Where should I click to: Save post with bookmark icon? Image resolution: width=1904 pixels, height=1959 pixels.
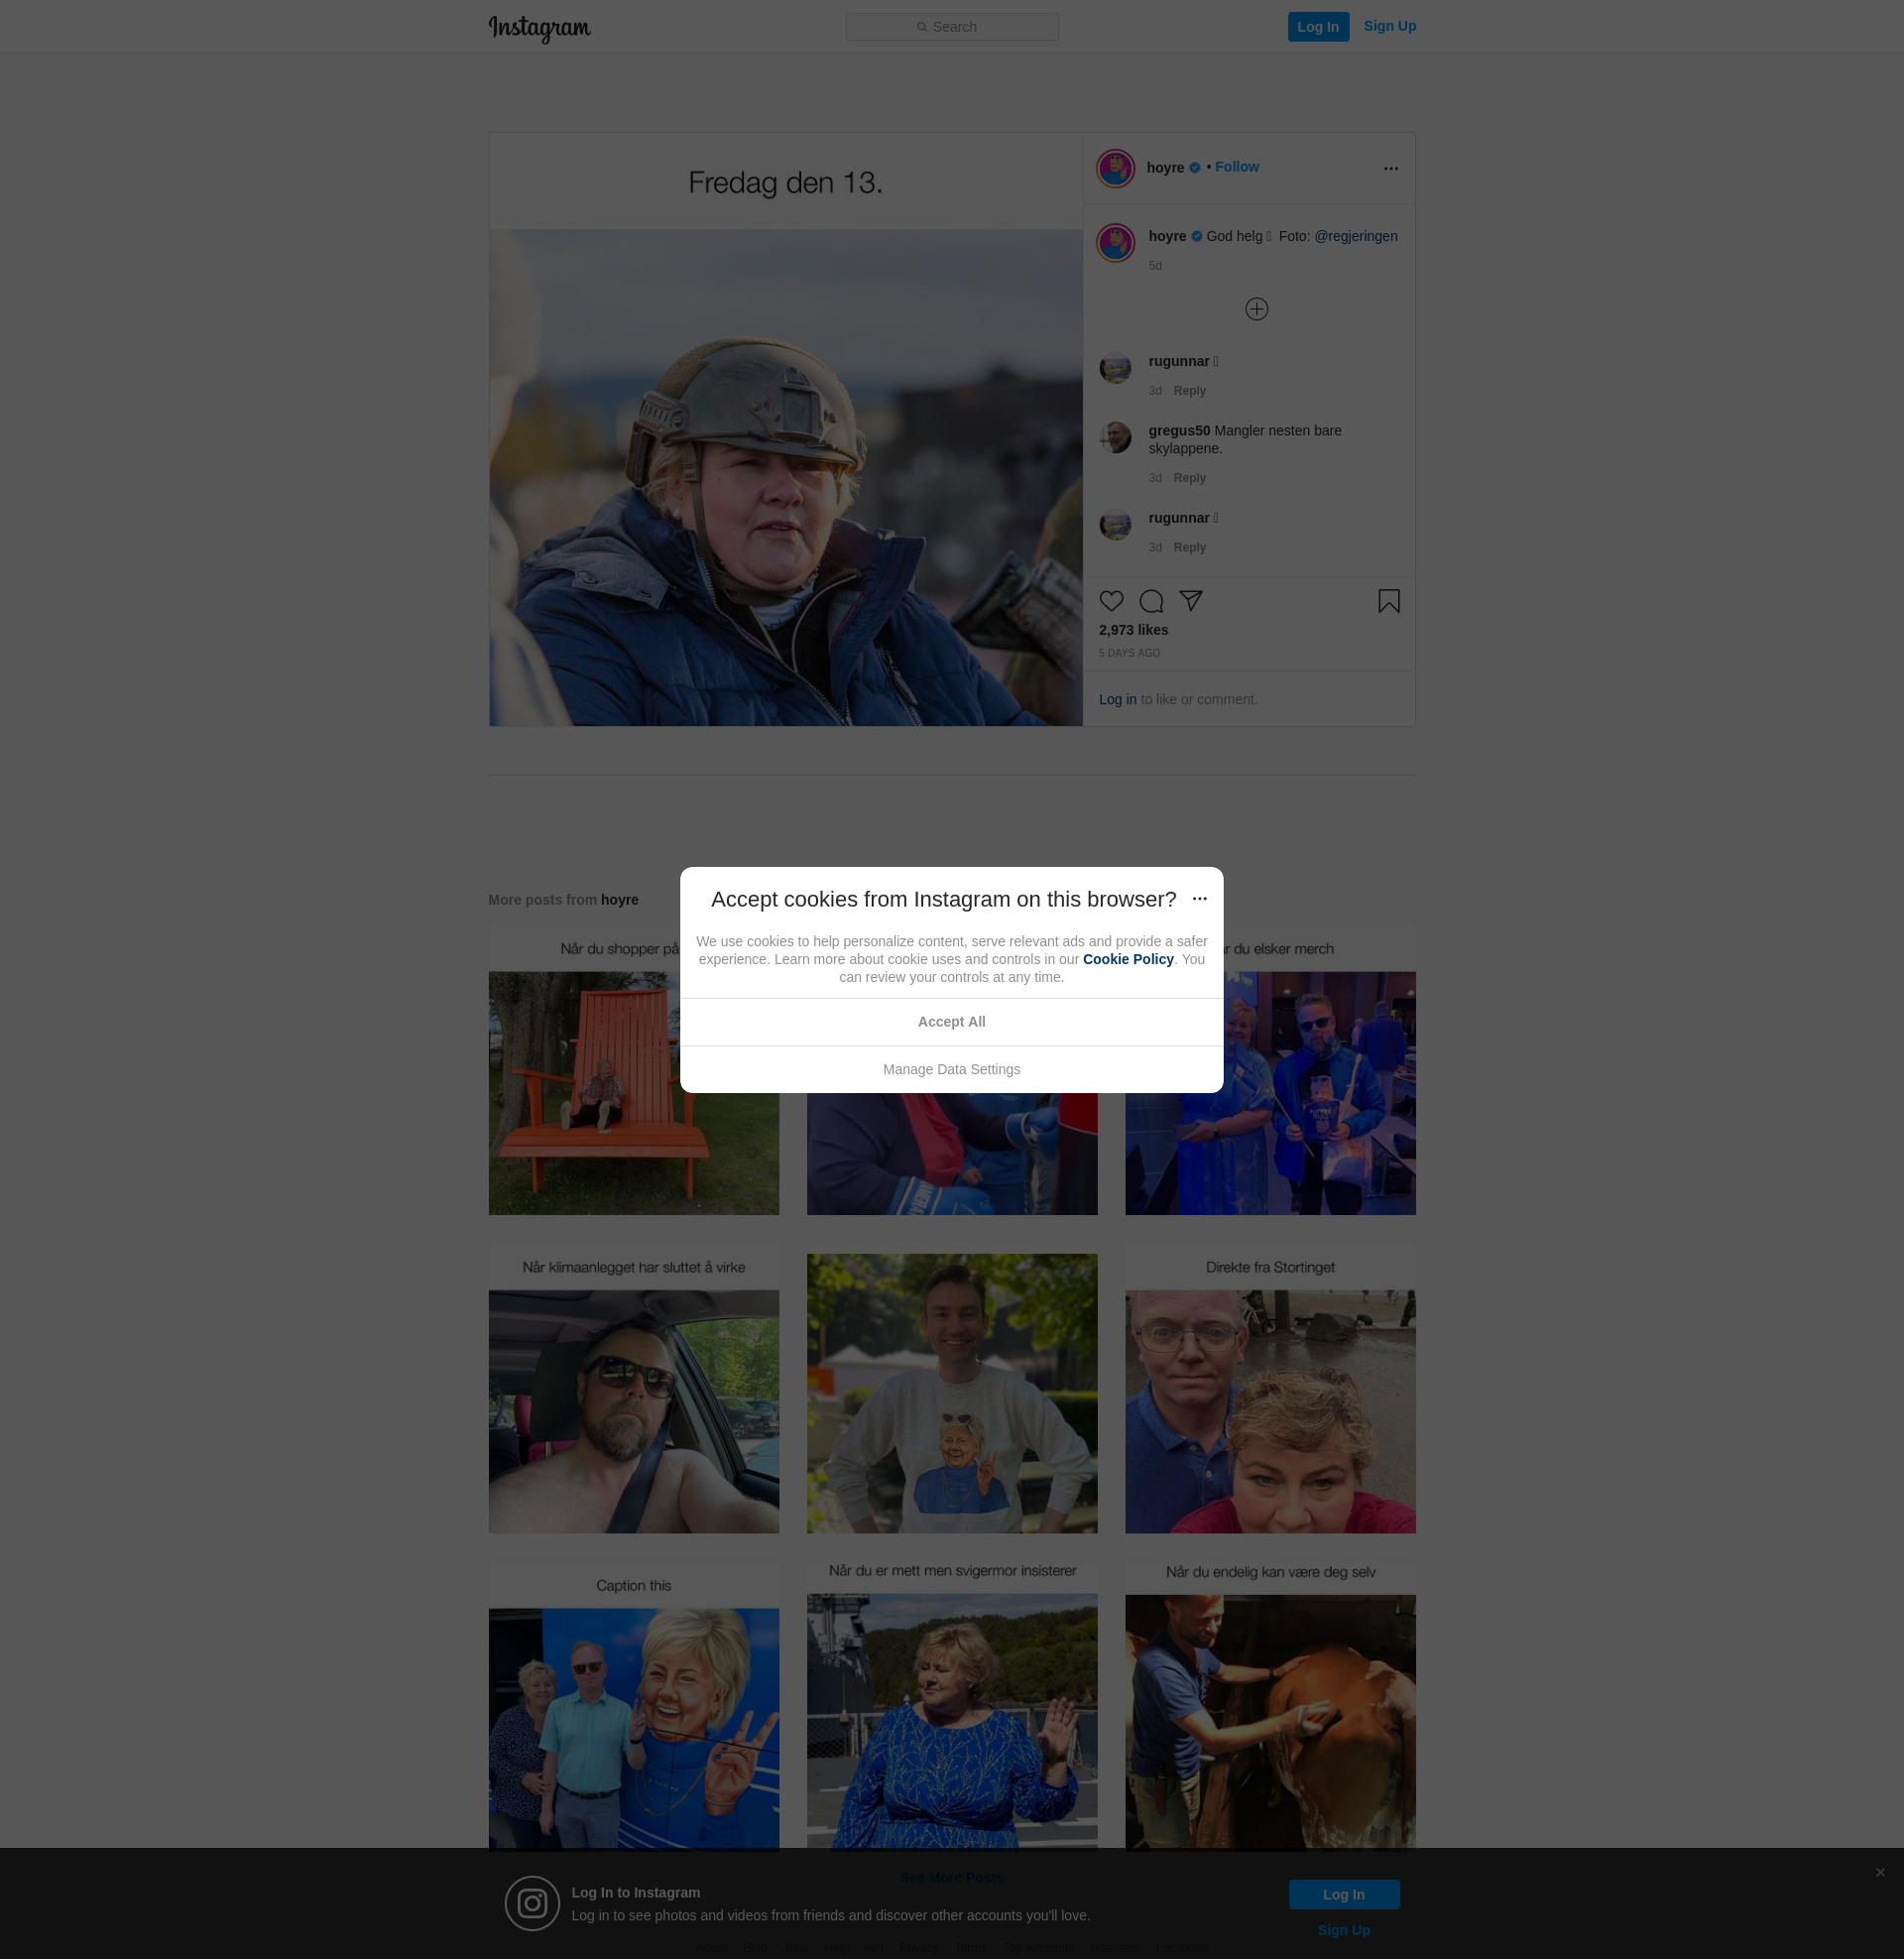pyautogui.click(x=1388, y=601)
